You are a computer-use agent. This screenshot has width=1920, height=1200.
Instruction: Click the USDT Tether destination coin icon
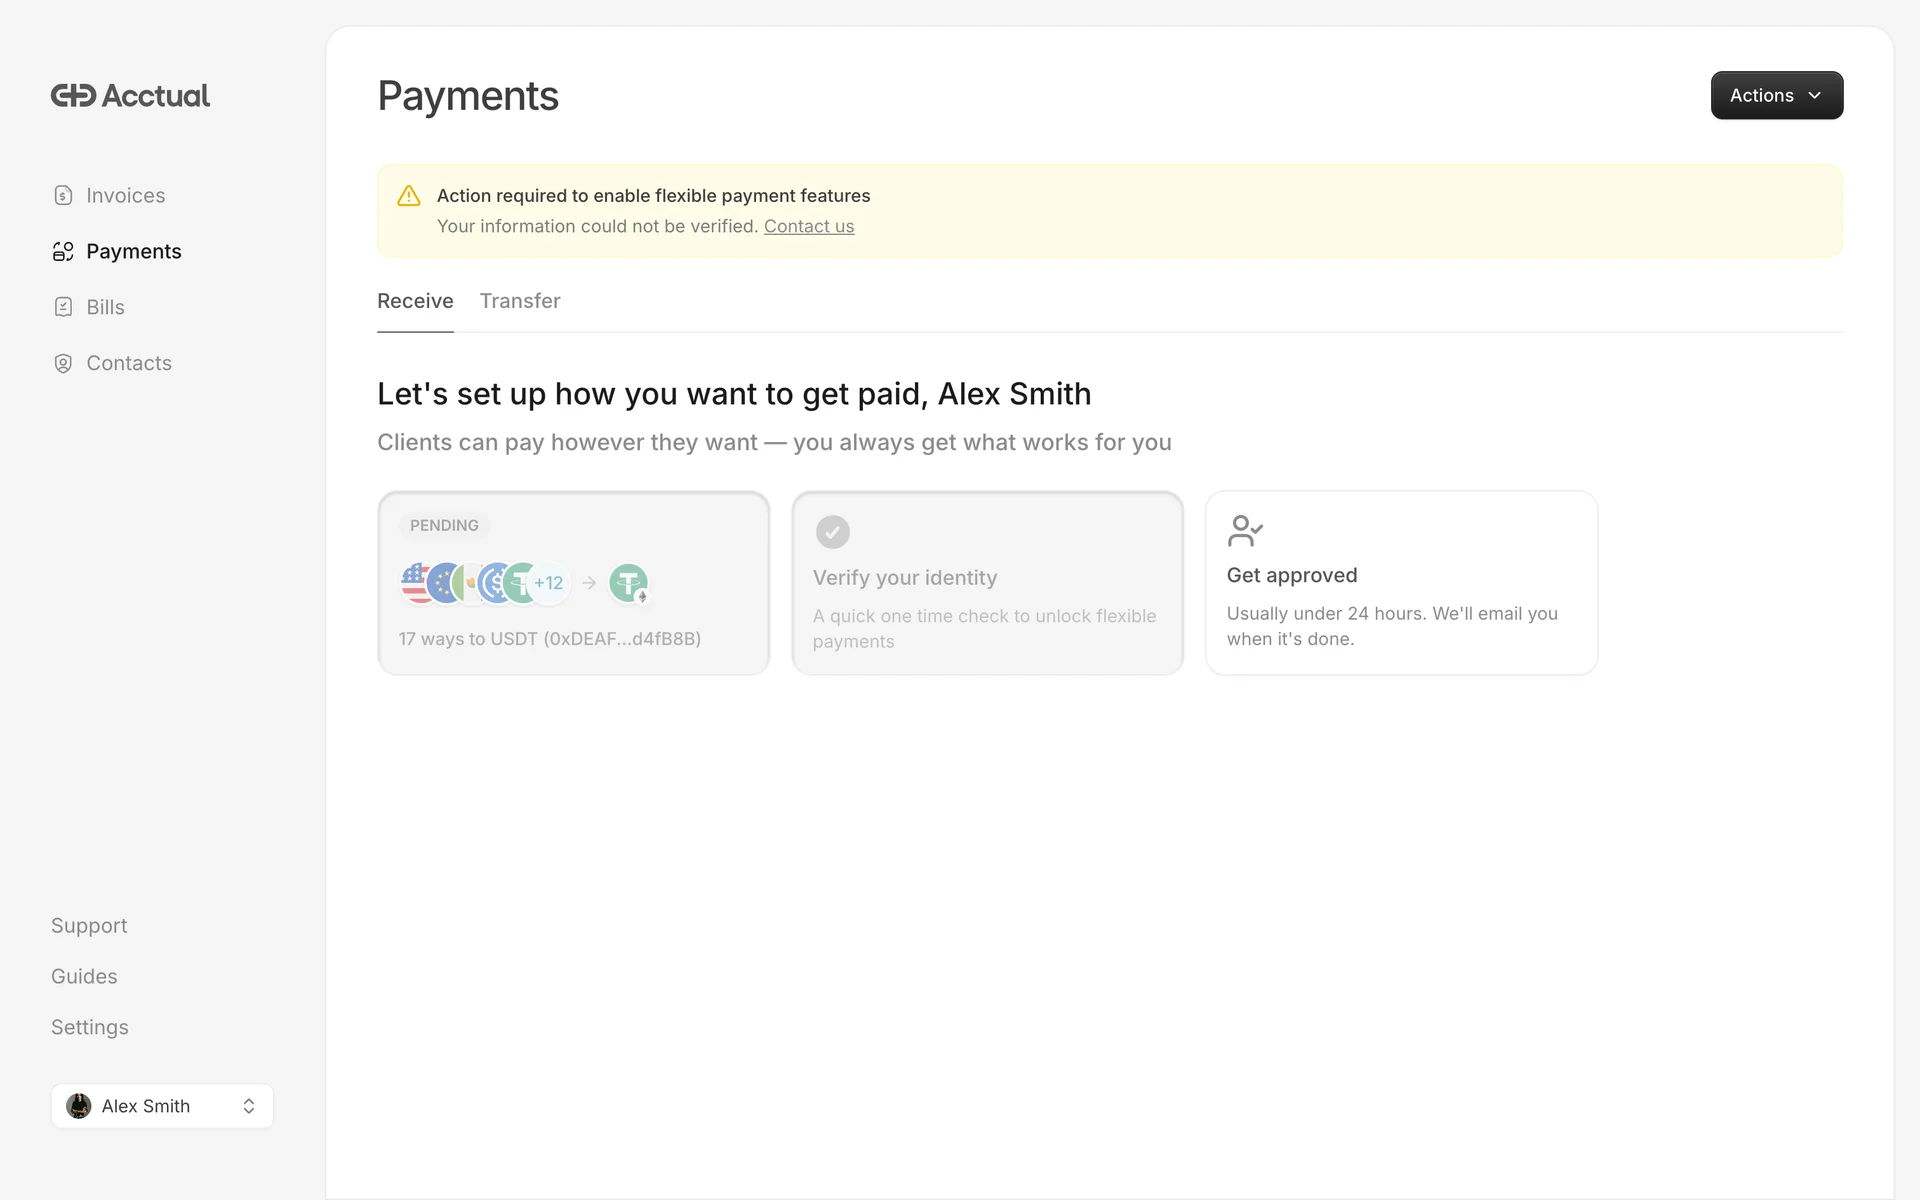click(628, 583)
